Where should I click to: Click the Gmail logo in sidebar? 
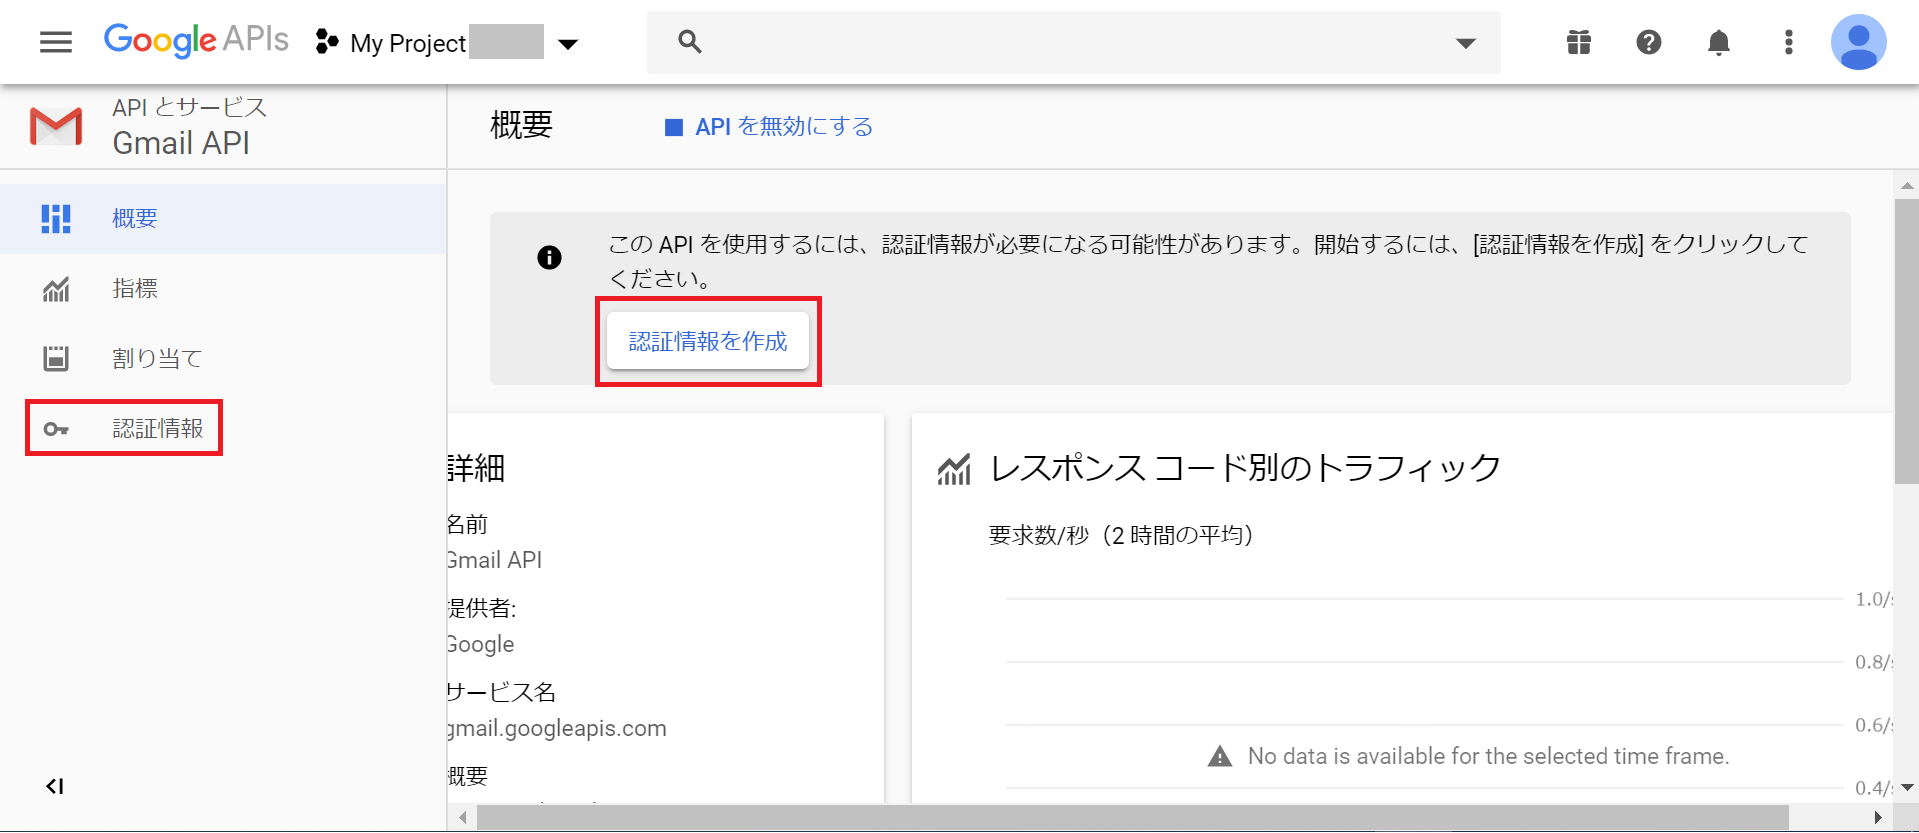(56, 126)
